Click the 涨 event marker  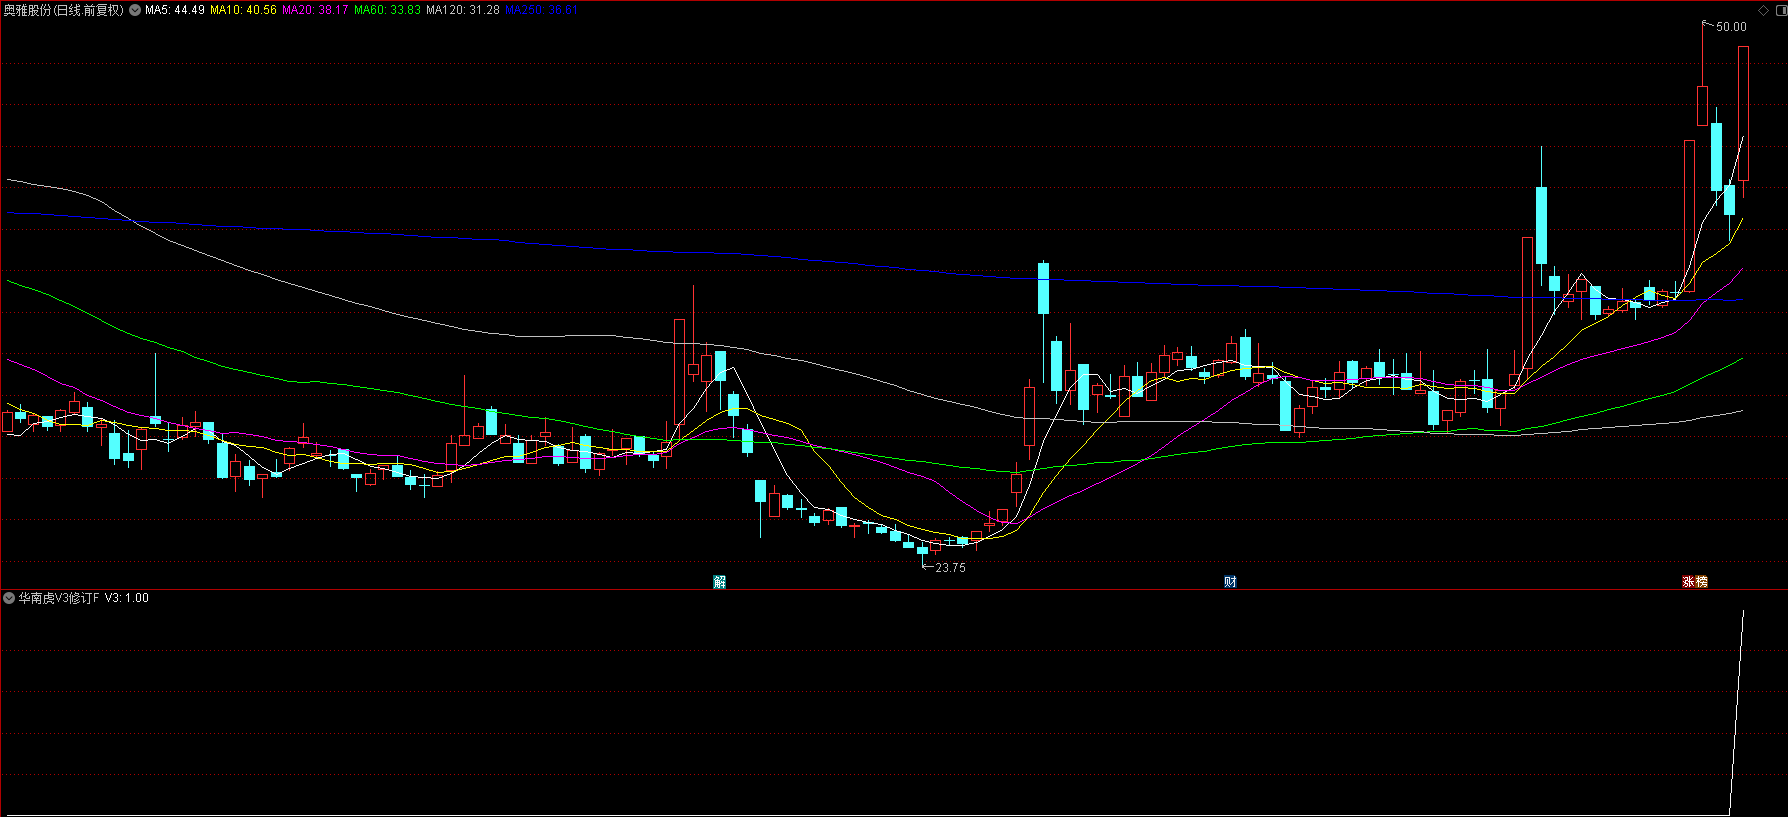(1688, 582)
